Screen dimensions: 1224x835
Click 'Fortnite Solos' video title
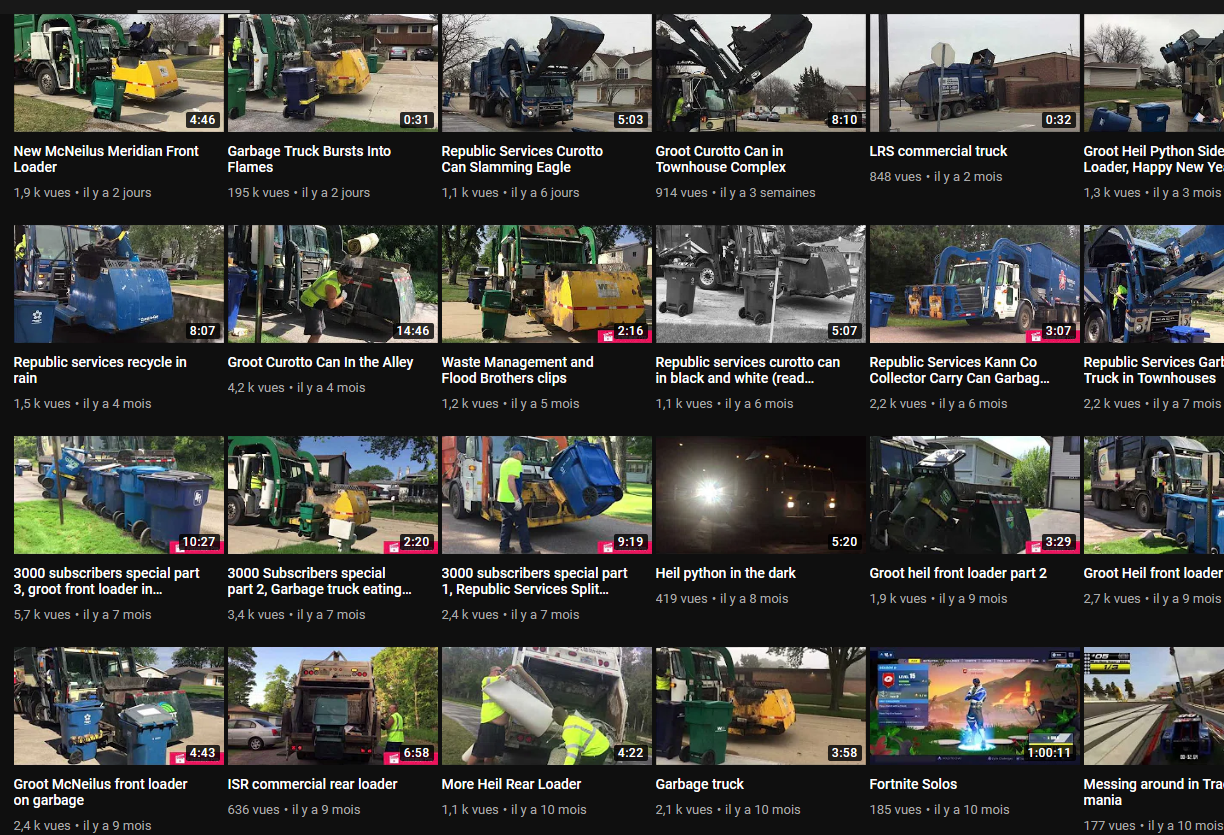pos(913,784)
